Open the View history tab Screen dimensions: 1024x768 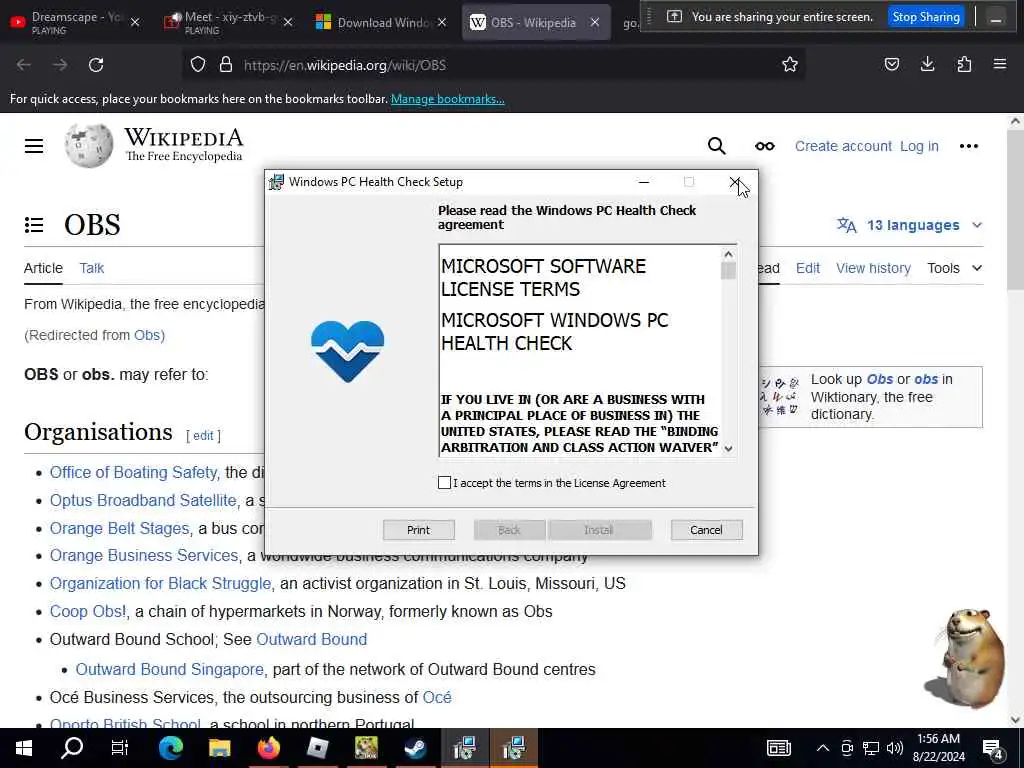(x=873, y=268)
